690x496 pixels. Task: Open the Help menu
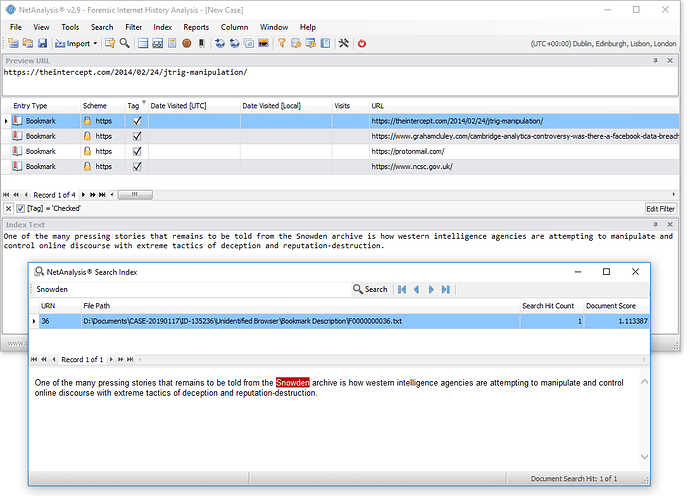[x=308, y=27]
